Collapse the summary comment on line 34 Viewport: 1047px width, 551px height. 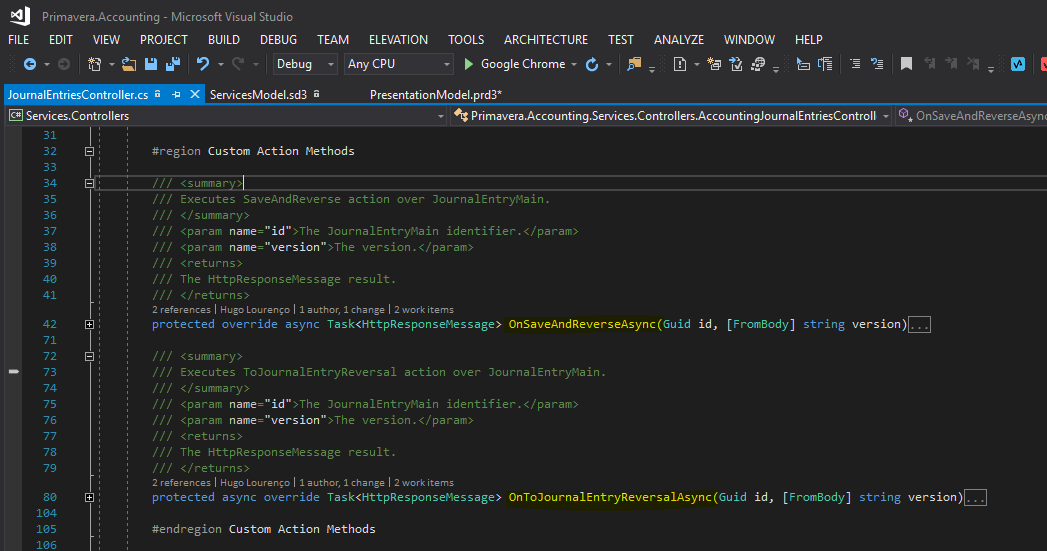click(x=89, y=184)
